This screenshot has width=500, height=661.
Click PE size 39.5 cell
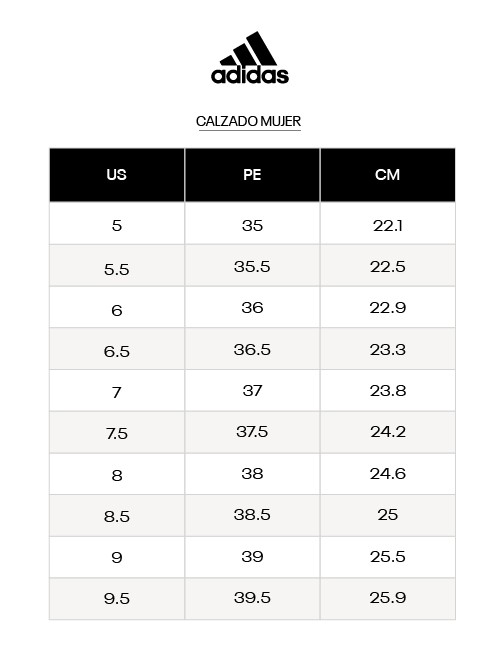point(252,599)
